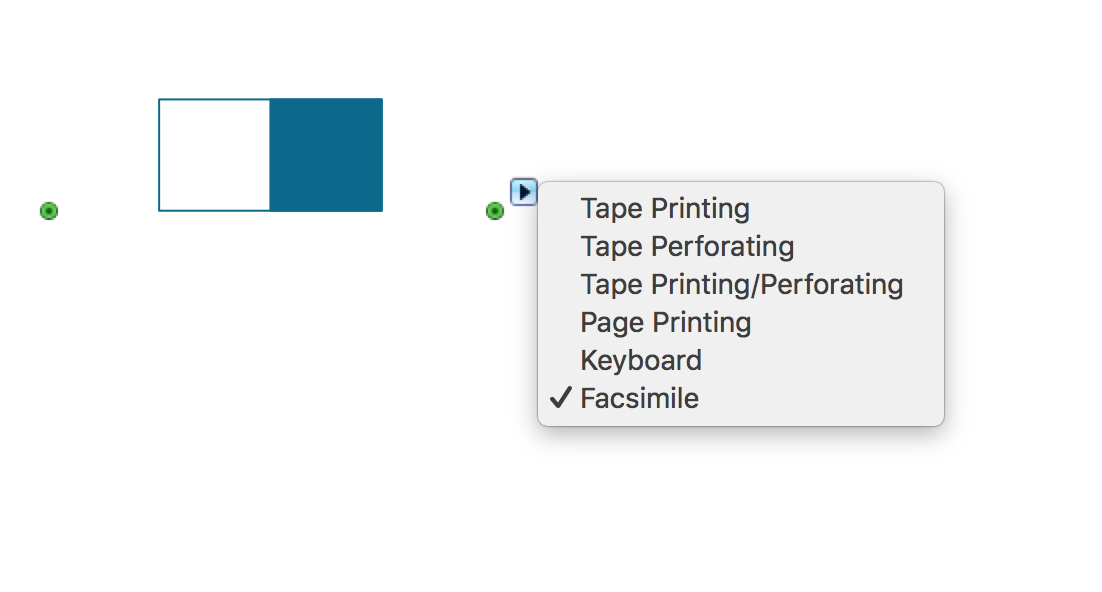The width and height of the screenshot is (1102, 592).
Task: Click the checkmark icon beside Facsimile
Action: (560, 398)
